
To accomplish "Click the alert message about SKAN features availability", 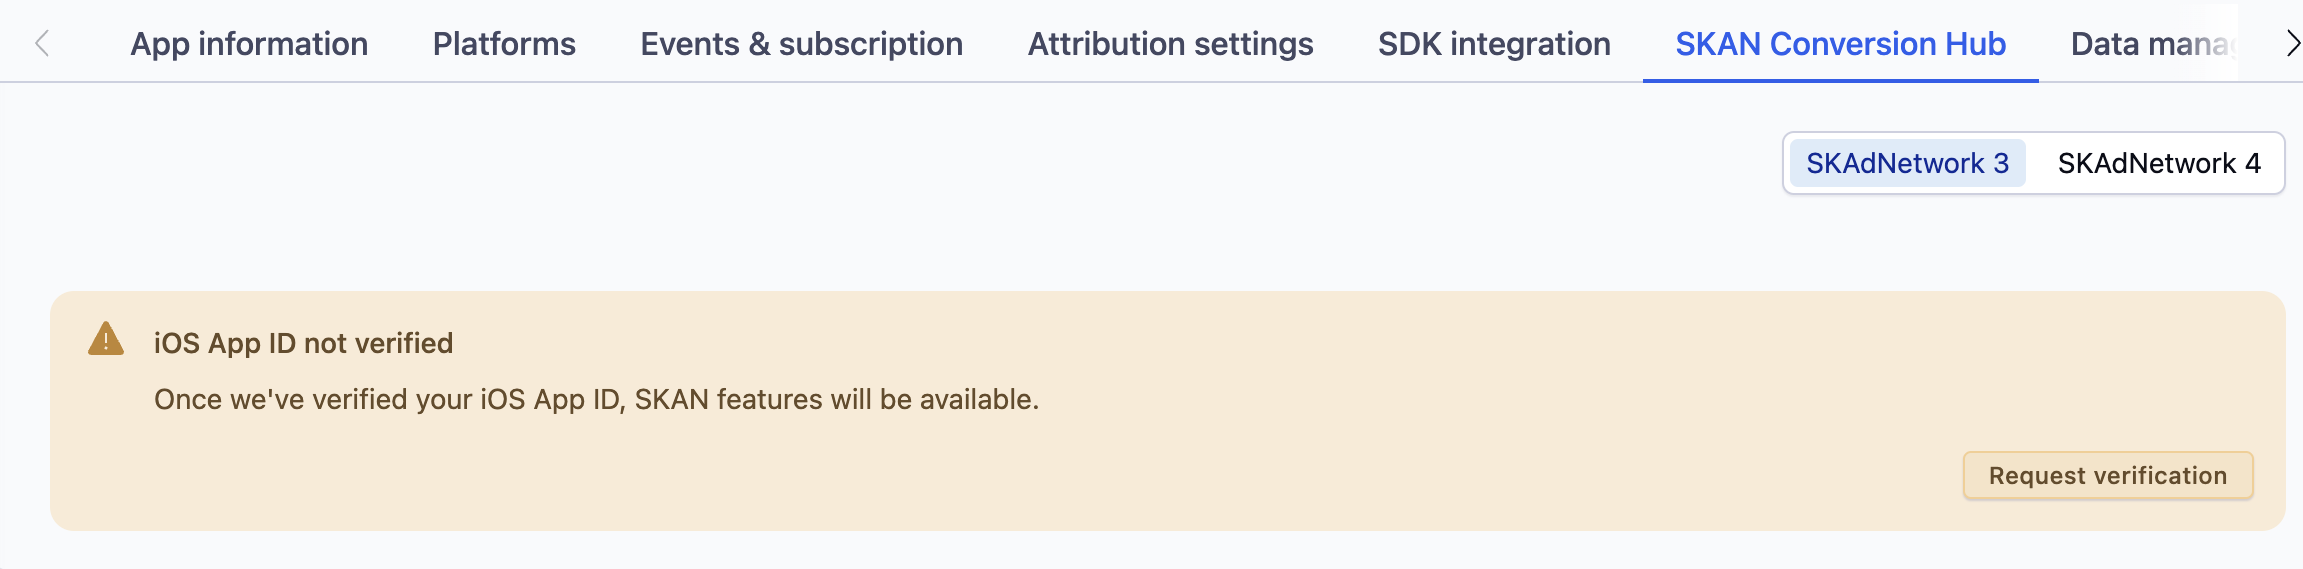I will (596, 399).
